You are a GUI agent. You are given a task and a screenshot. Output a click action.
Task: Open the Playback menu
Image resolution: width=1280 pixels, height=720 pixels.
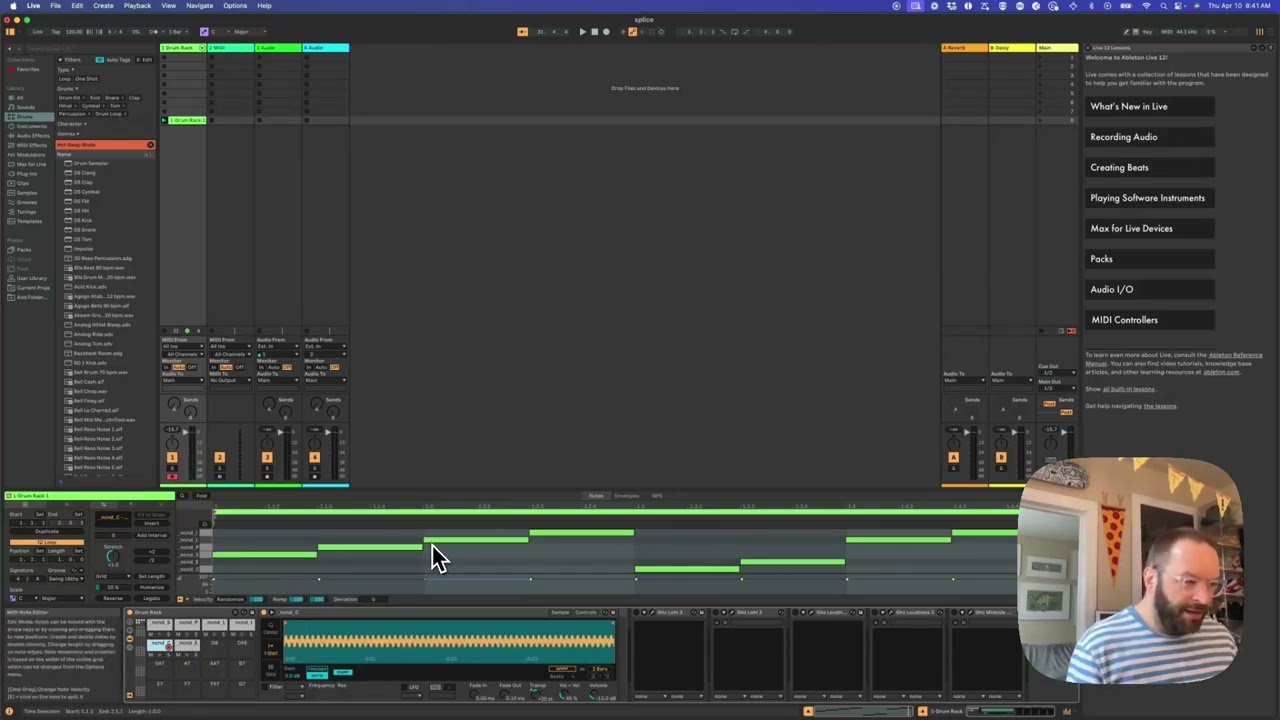pyautogui.click(x=137, y=6)
